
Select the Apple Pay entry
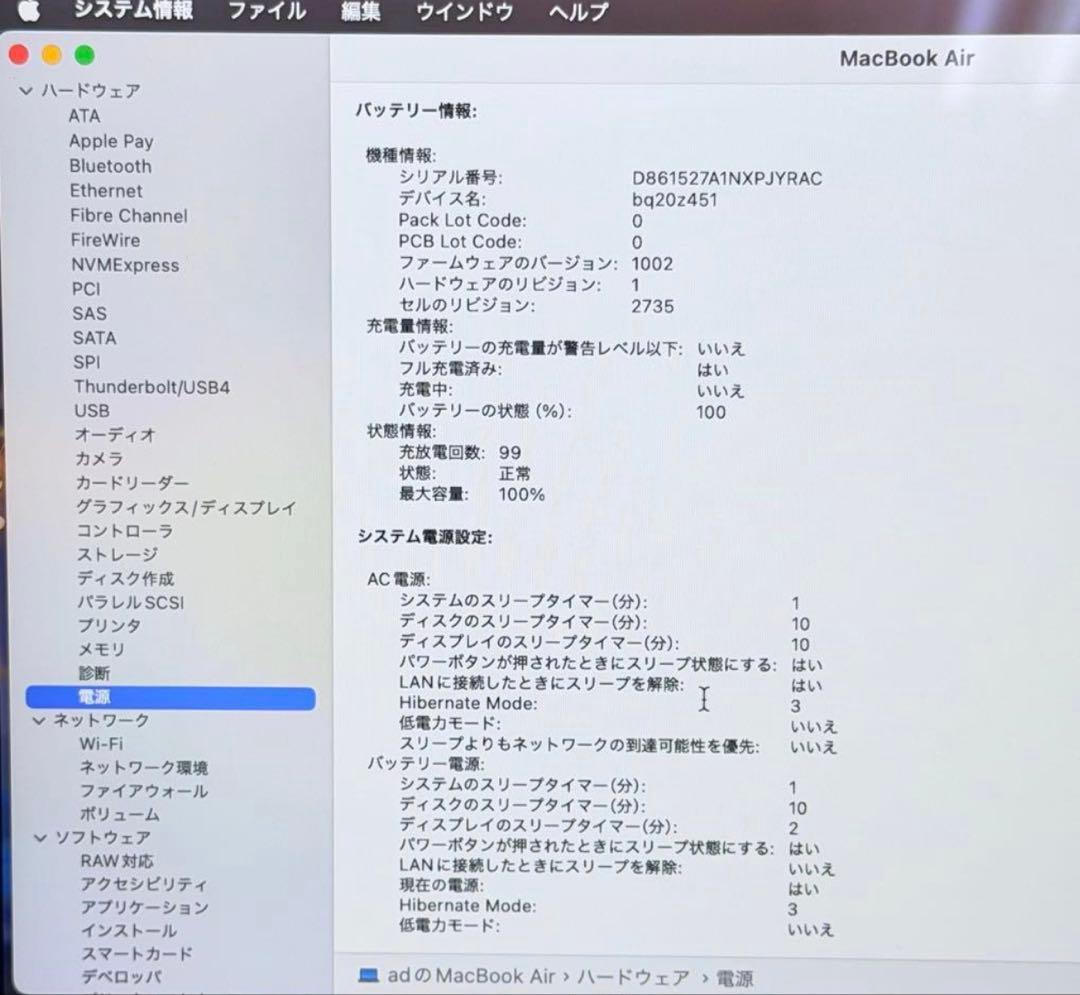point(112,140)
